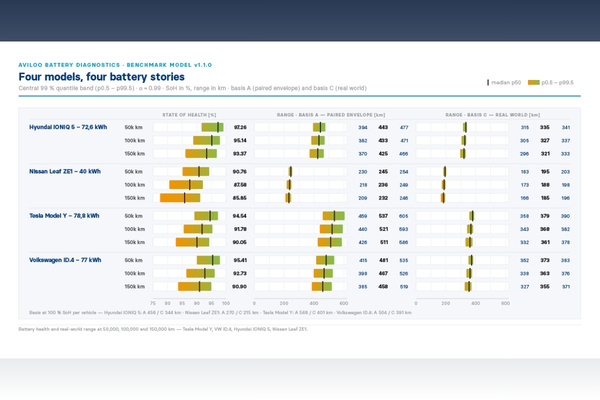Click the SoH value 93.37
The image size is (600, 400).
(x=240, y=154)
